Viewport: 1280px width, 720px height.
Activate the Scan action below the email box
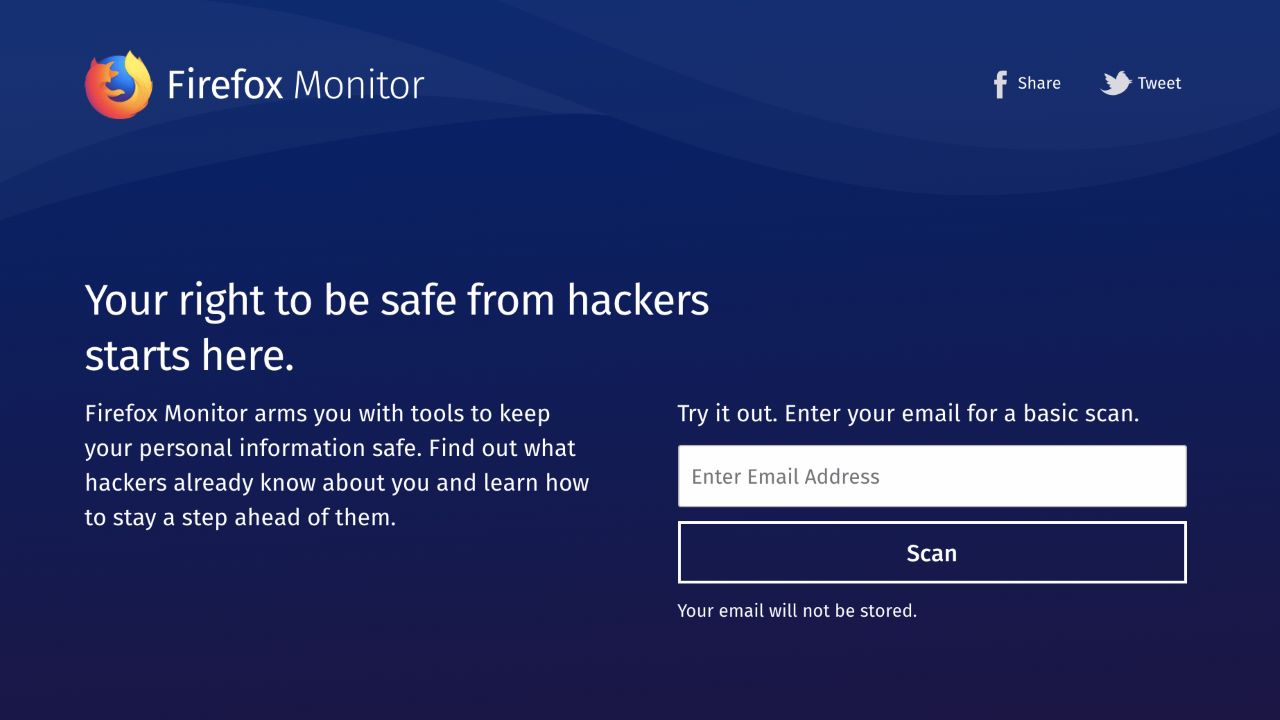click(931, 552)
